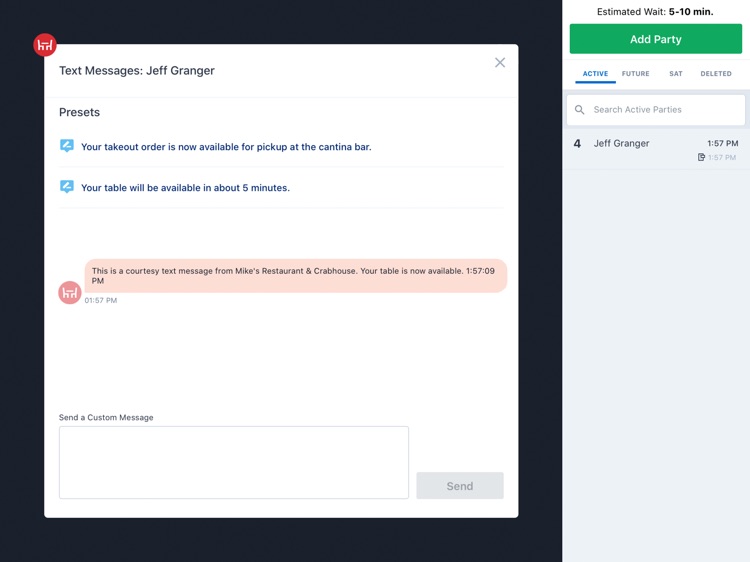Switch to the DELETED tab

click(x=716, y=74)
